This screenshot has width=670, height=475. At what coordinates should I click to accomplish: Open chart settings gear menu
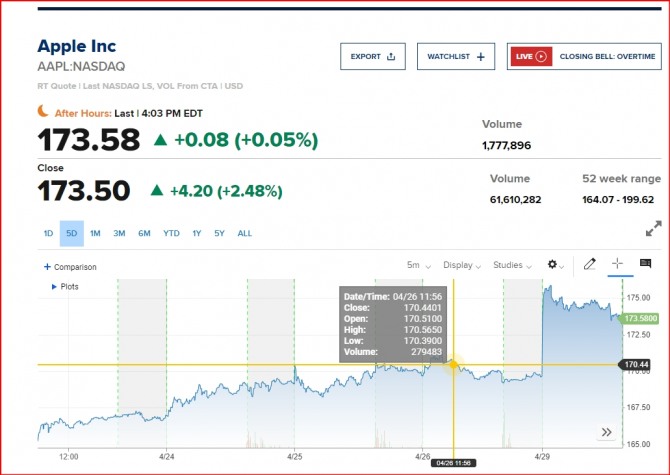pos(553,265)
